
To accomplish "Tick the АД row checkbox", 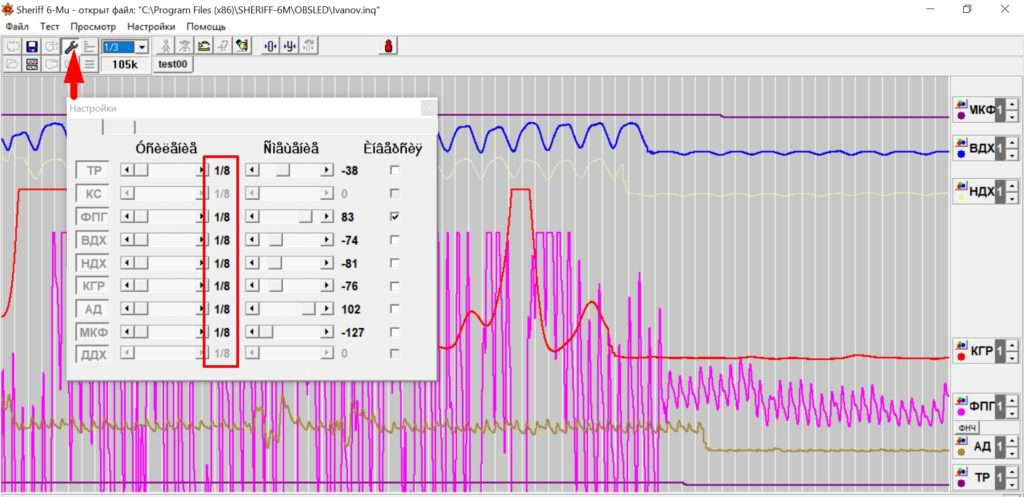I will [x=395, y=309].
